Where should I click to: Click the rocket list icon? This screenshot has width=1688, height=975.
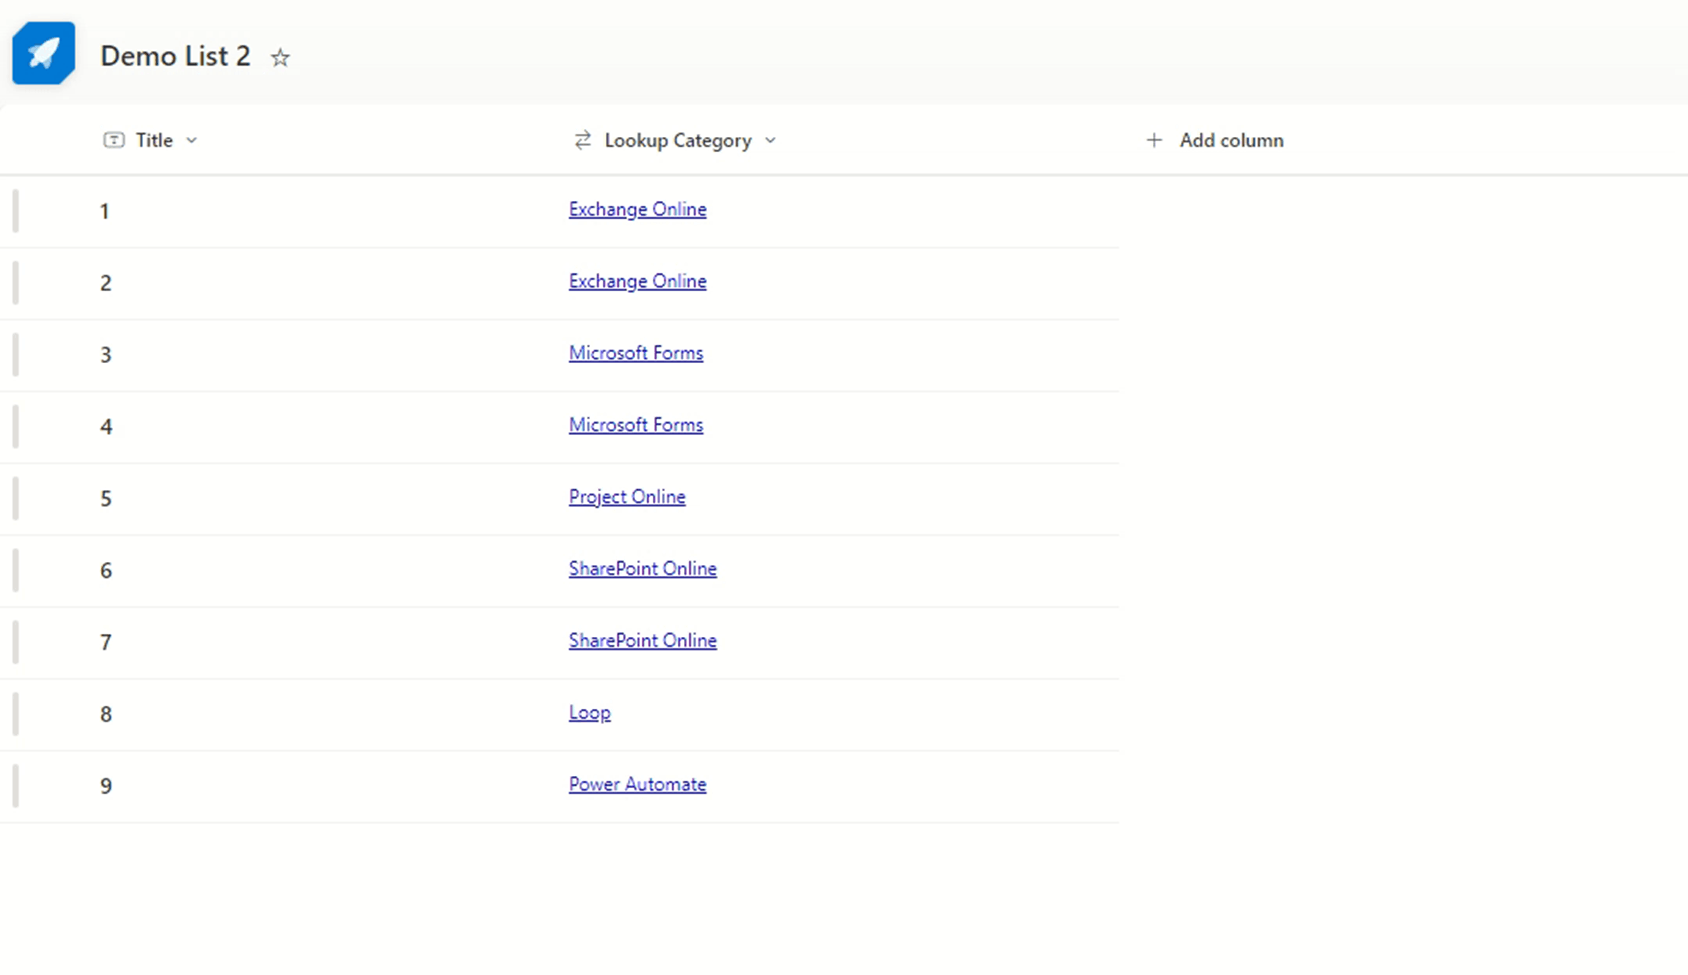tap(43, 53)
